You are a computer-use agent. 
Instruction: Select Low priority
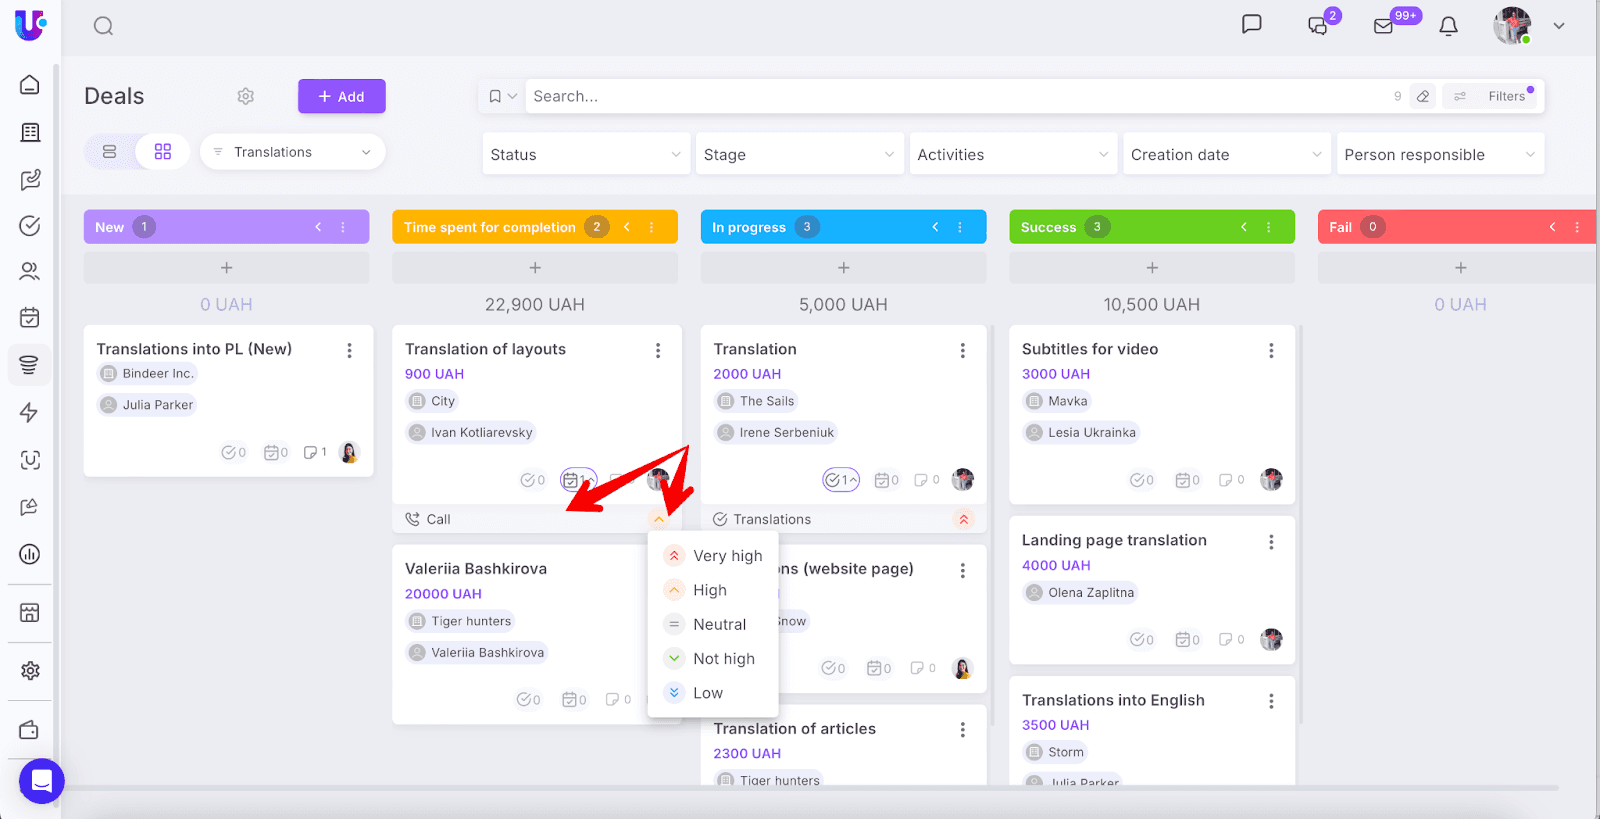(714, 692)
